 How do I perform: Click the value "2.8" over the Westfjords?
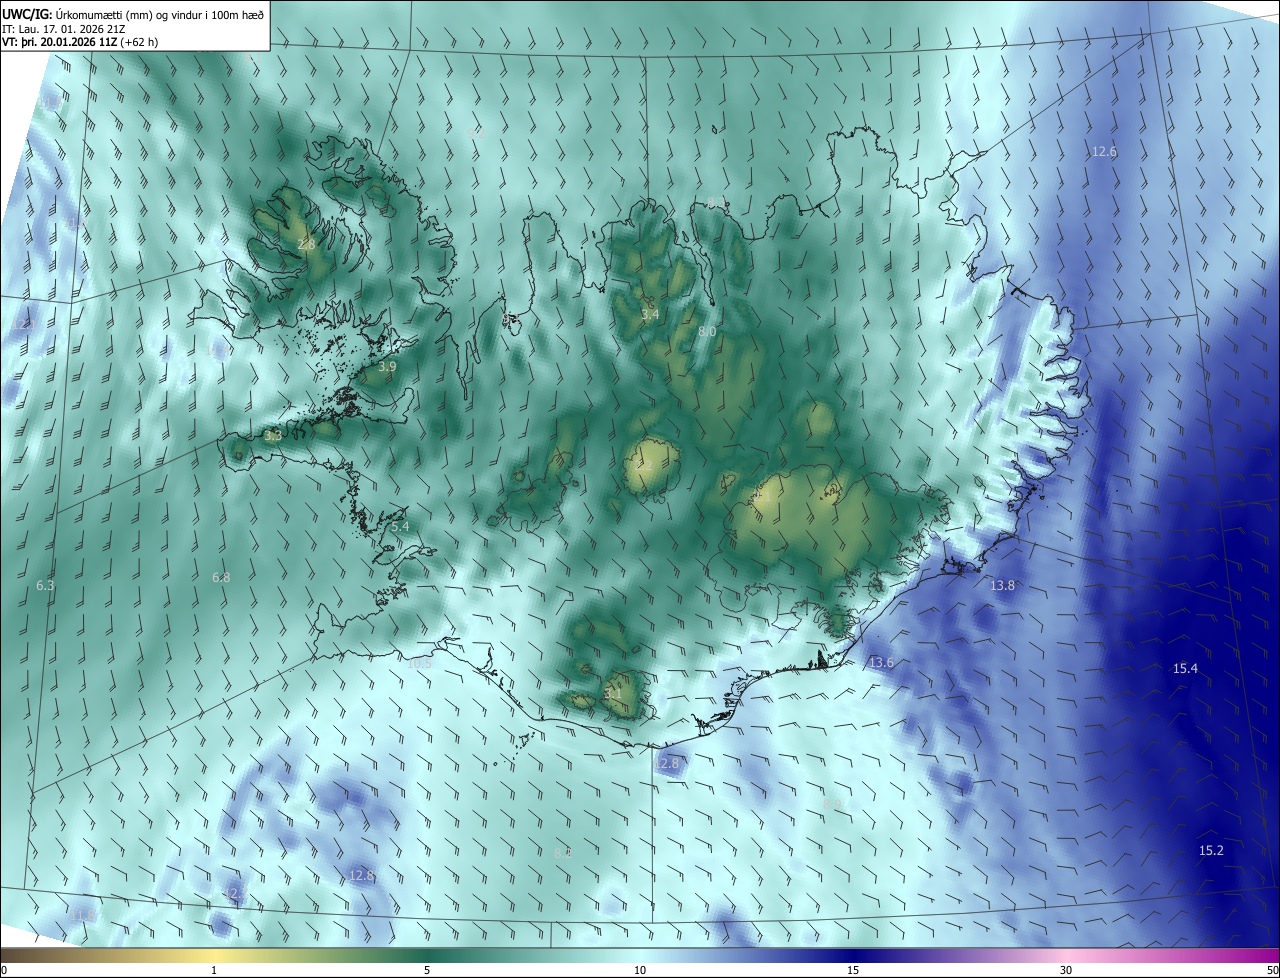[x=306, y=244]
